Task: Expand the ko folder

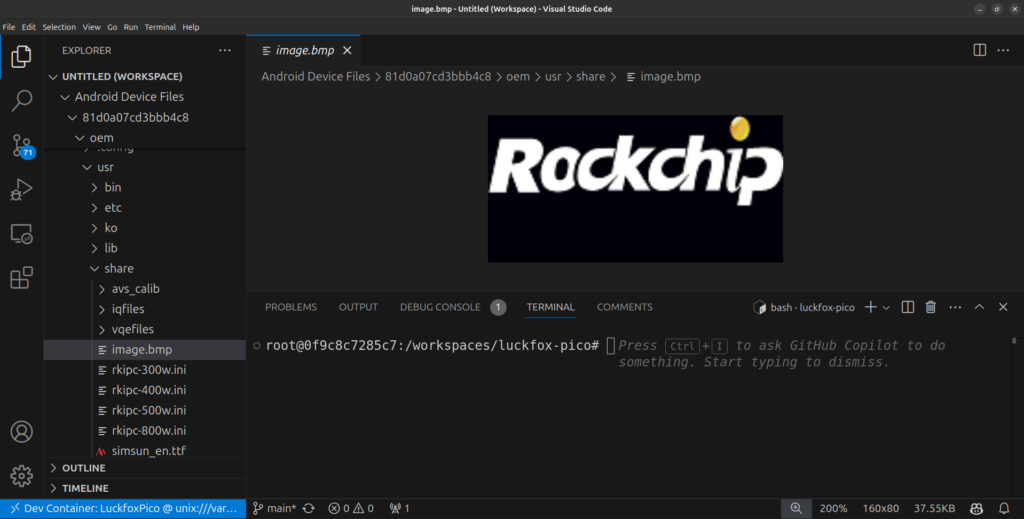Action: (x=144, y=228)
